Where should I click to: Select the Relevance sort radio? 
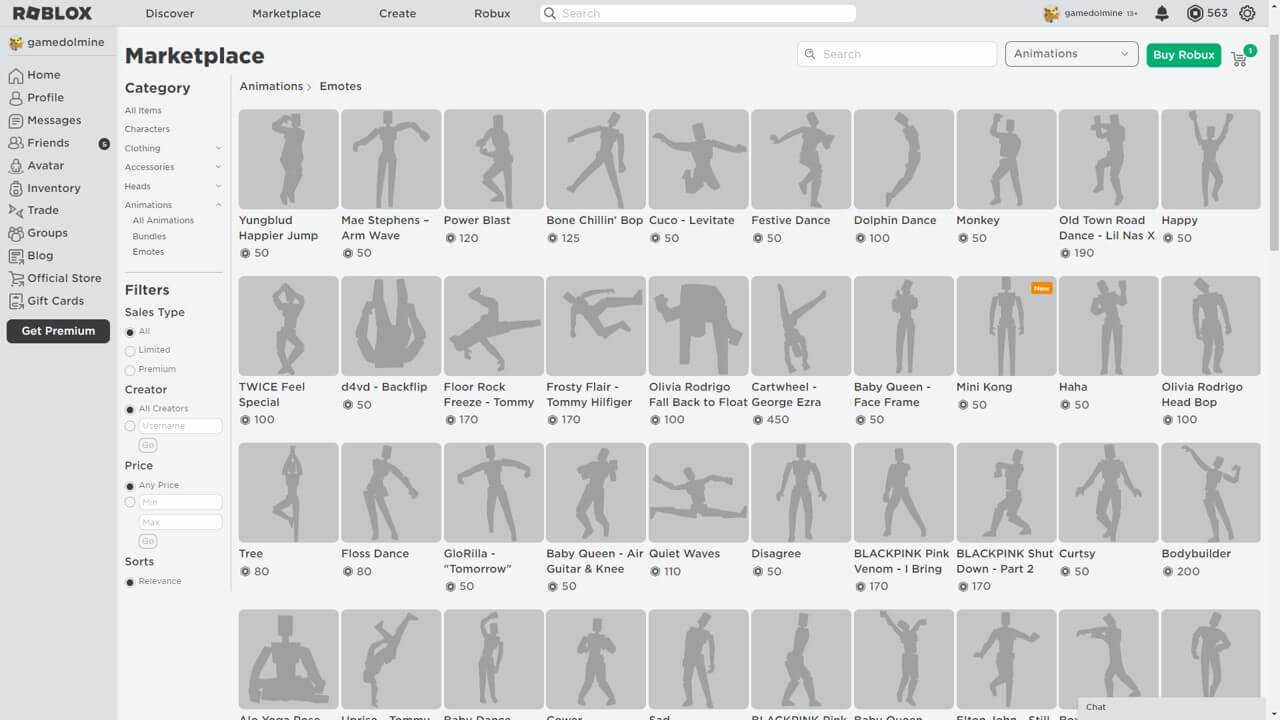[130, 582]
